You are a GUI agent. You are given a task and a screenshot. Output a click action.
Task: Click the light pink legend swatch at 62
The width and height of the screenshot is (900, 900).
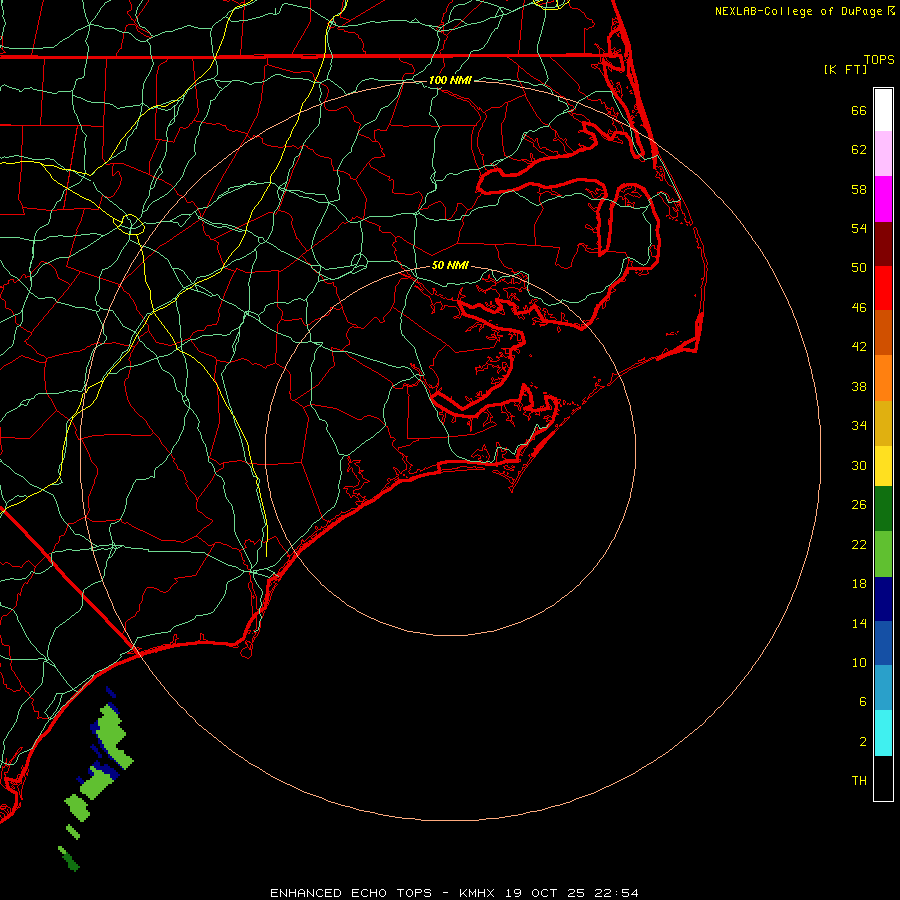click(883, 154)
